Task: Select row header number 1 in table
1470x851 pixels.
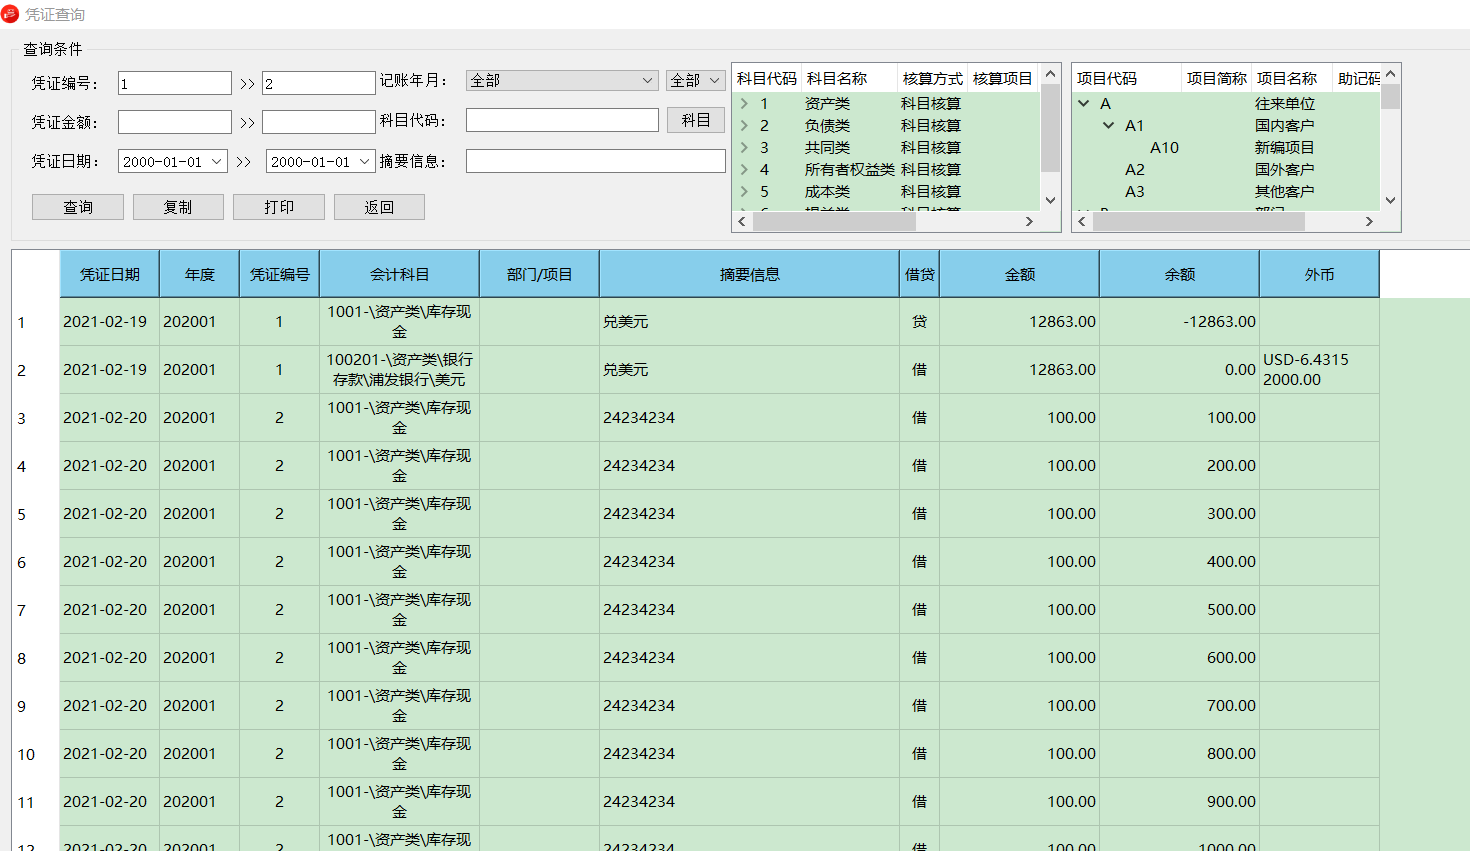Action: pos(36,322)
